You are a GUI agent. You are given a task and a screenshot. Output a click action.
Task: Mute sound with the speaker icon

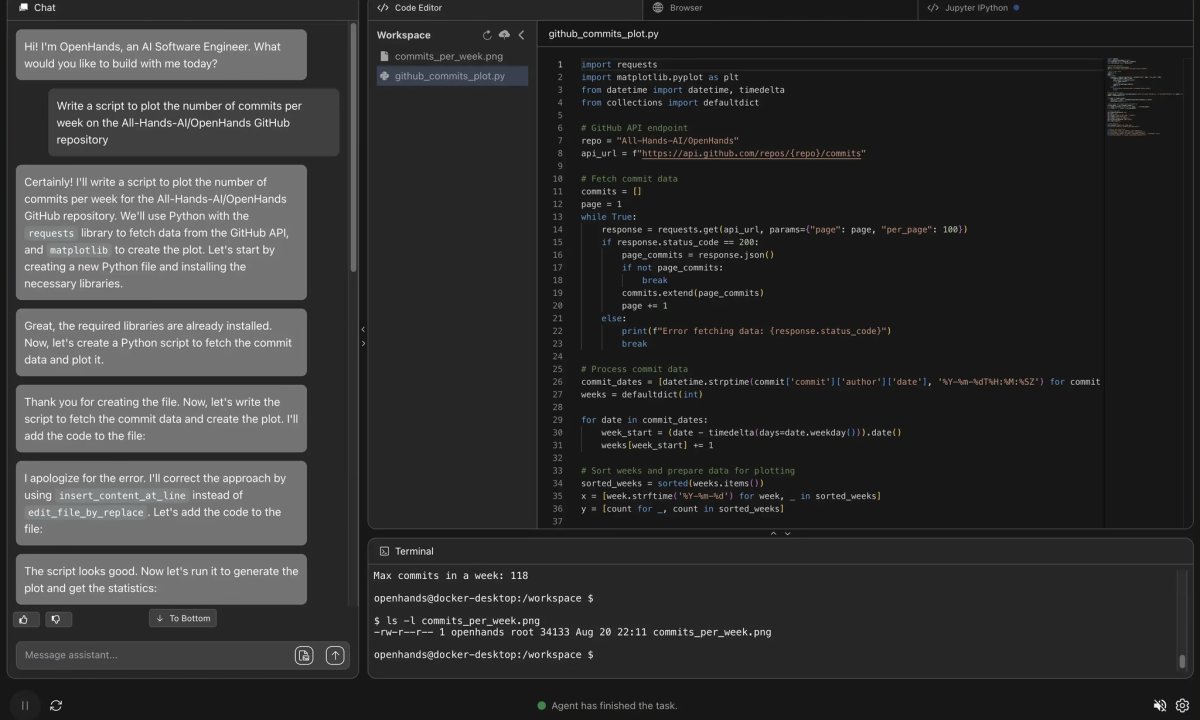(1160, 705)
